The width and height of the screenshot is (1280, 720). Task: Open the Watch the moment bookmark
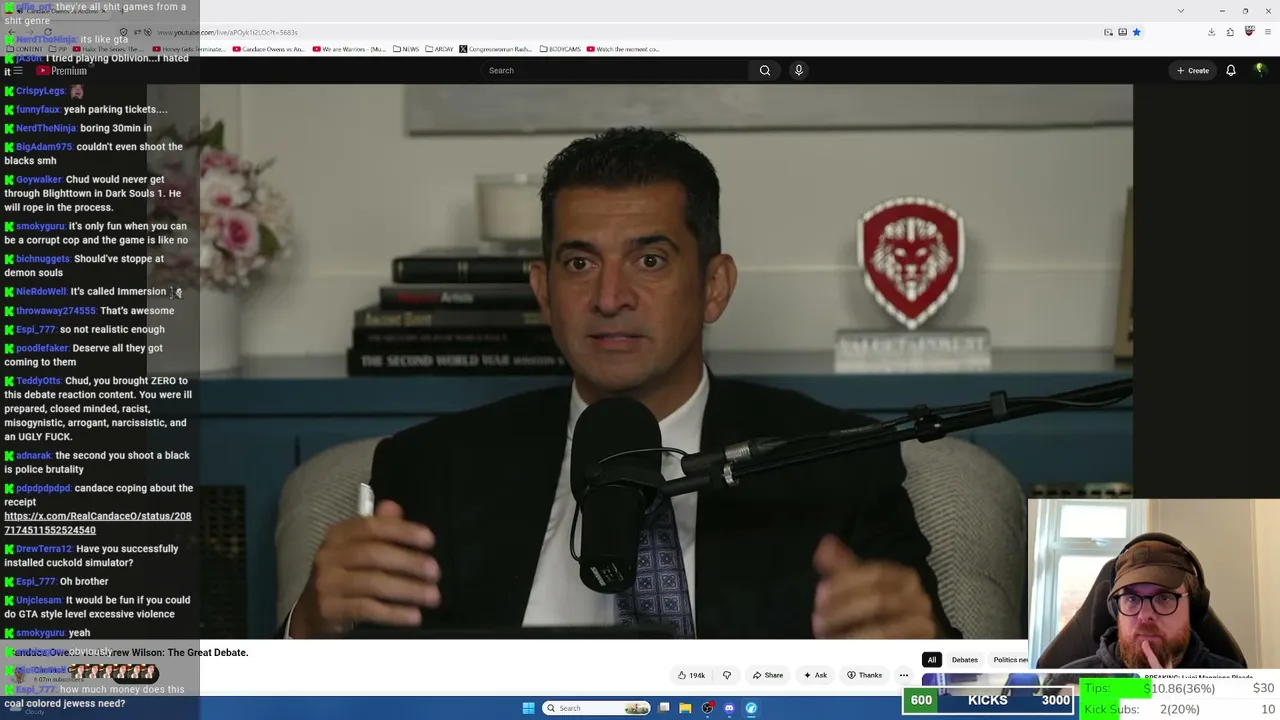(623, 49)
